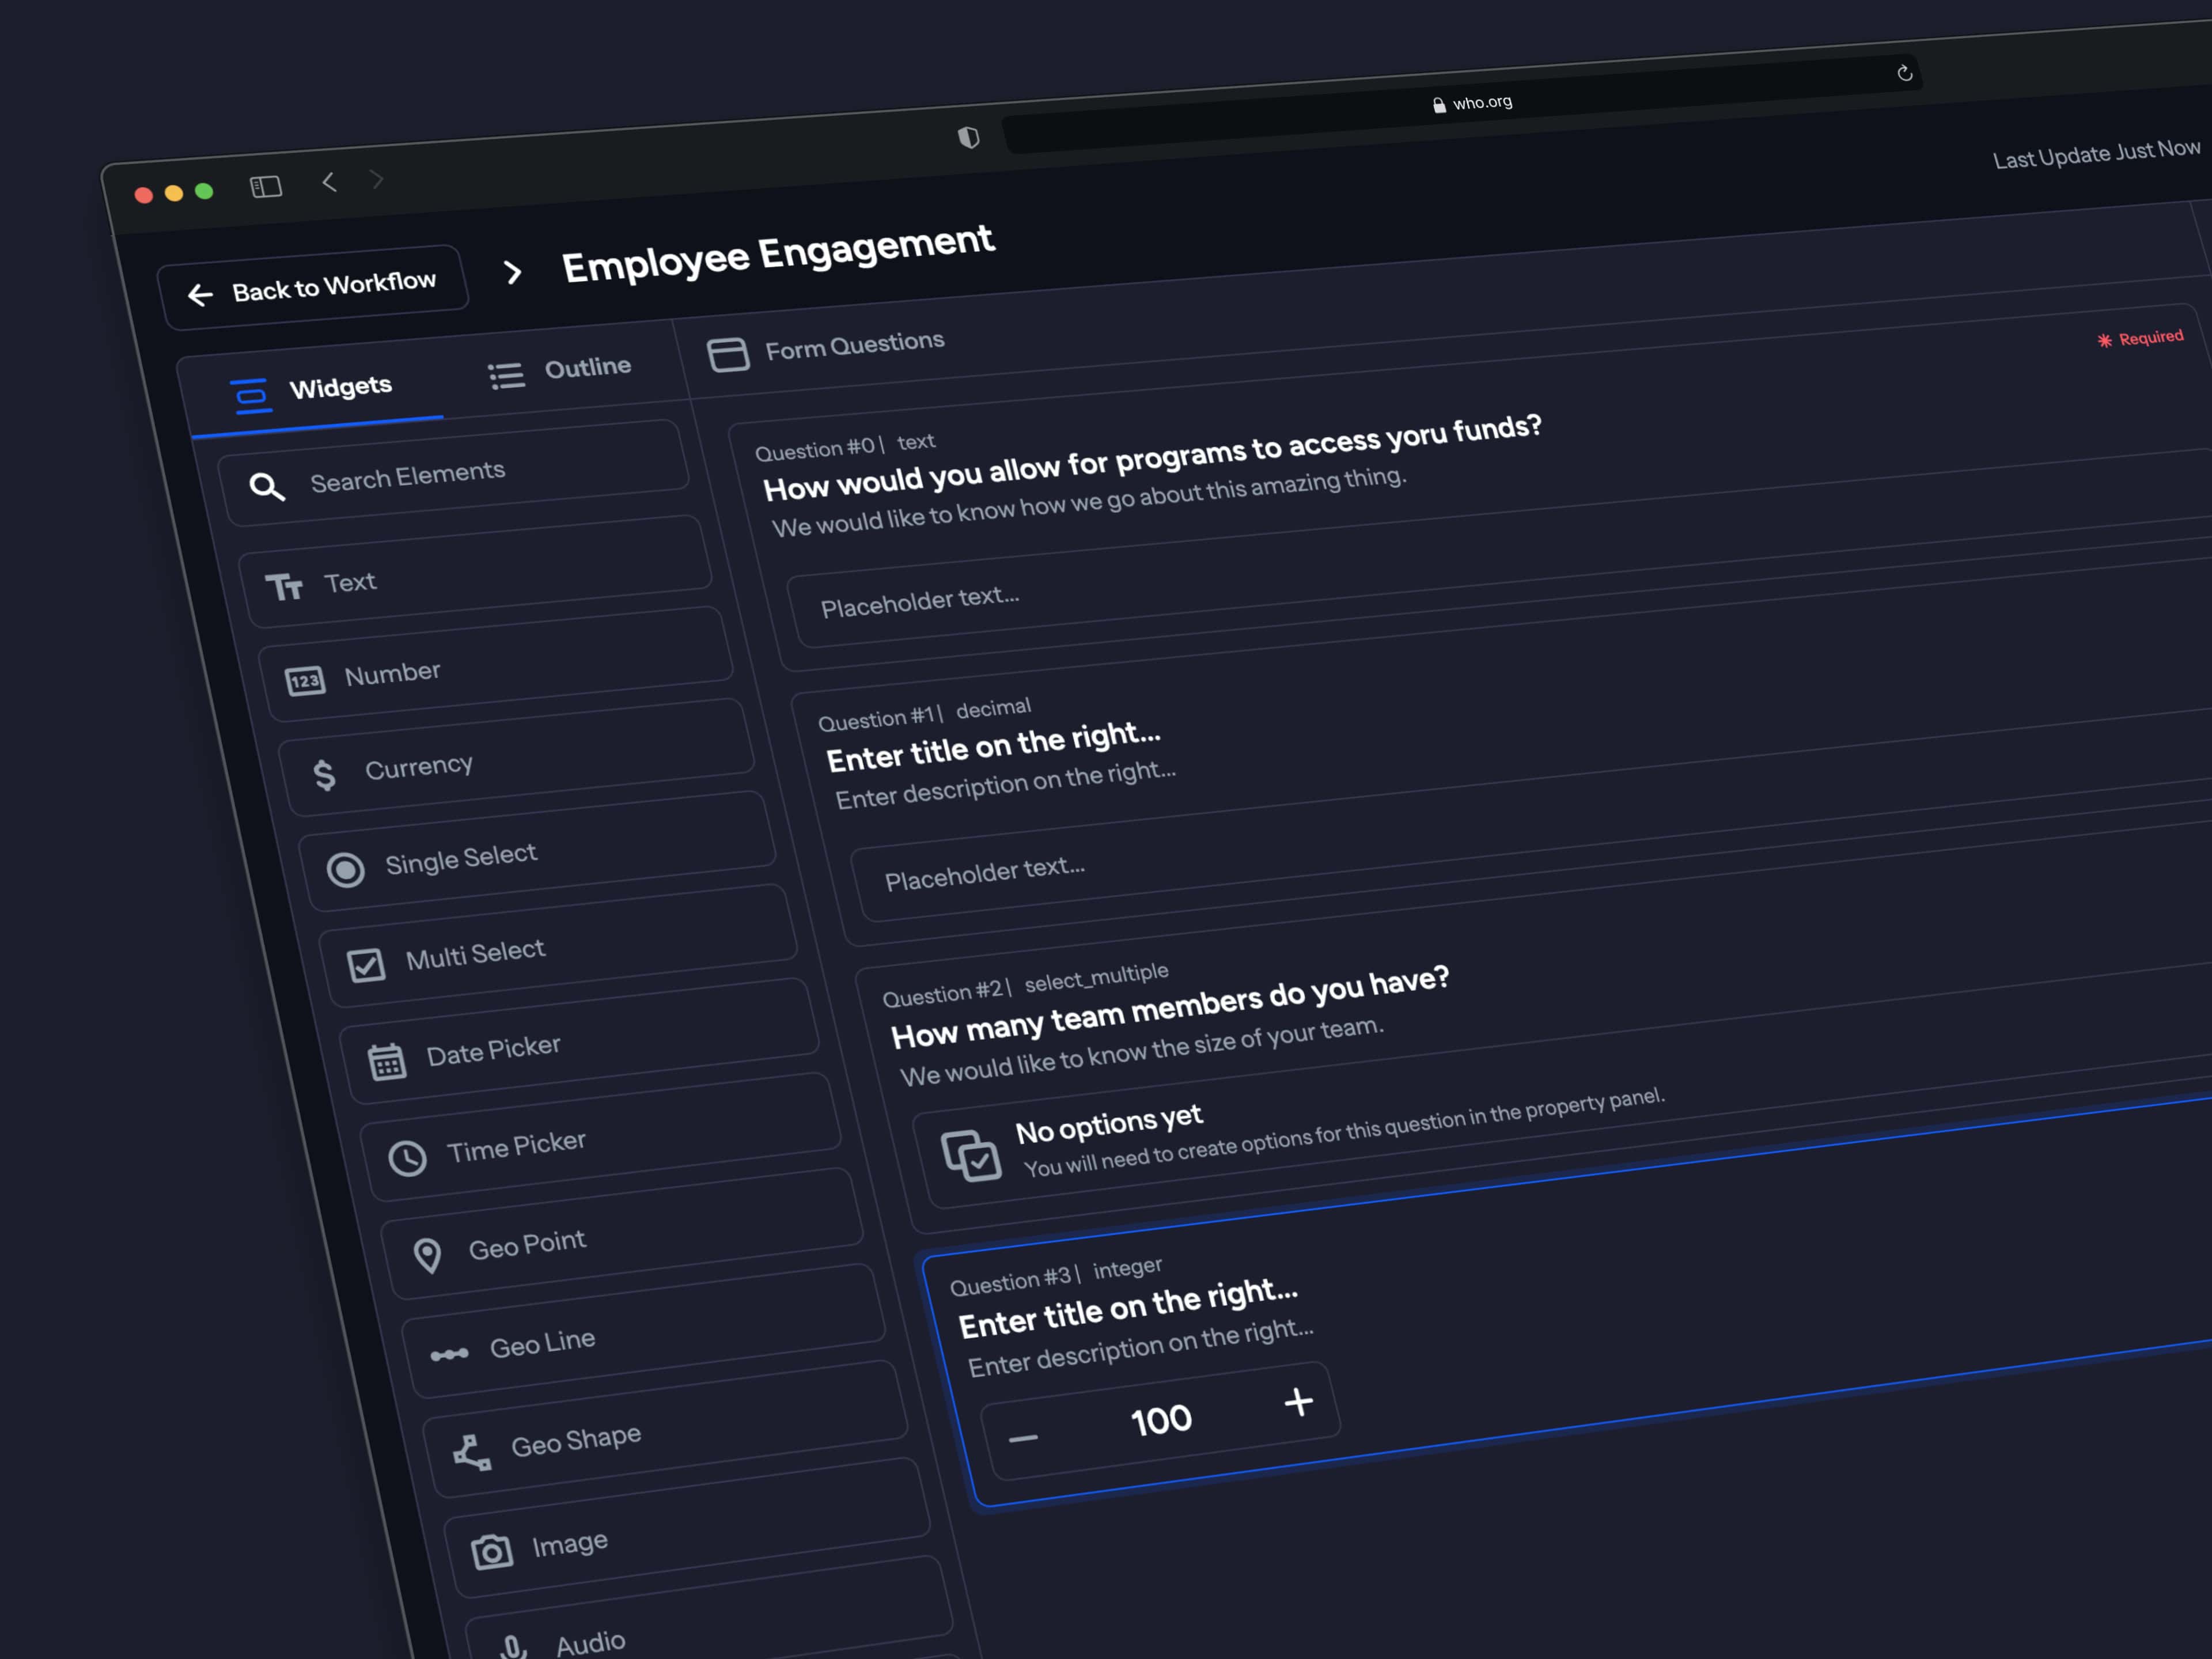The width and height of the screenshot is (2212, 1659).
Task: Click the breadcrumb chevron before Employee Engagement
Action: 513,272
